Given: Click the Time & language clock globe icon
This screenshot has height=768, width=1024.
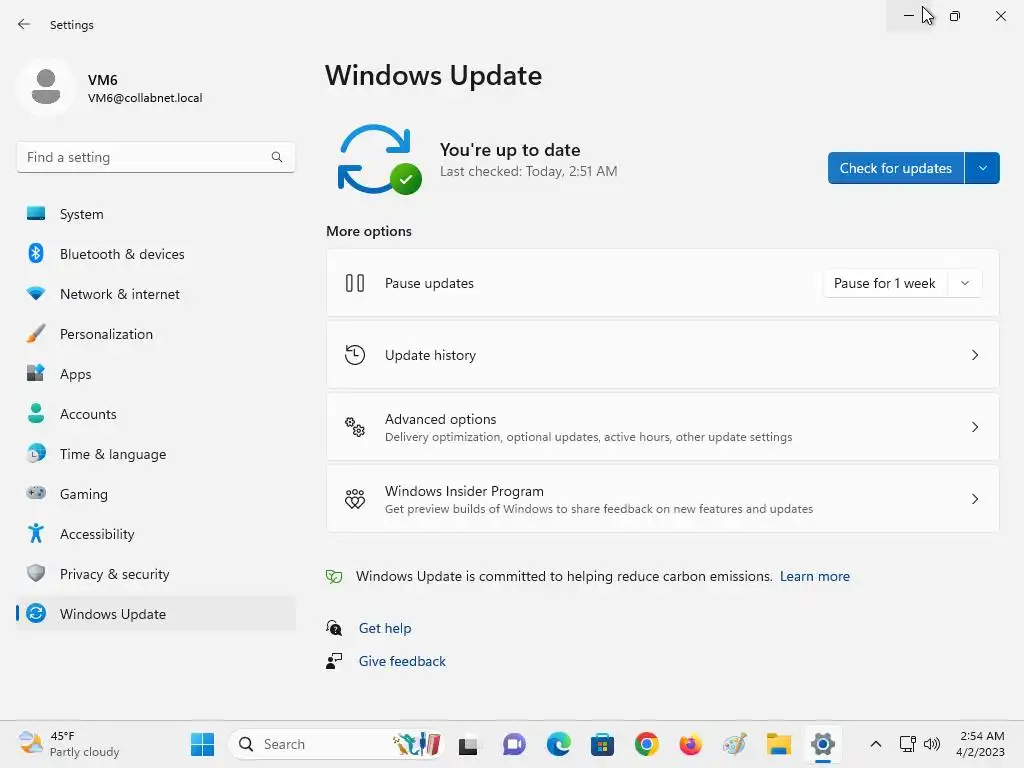Looking at the screenshot, I should pyautogui.click(x=36, y=453).
